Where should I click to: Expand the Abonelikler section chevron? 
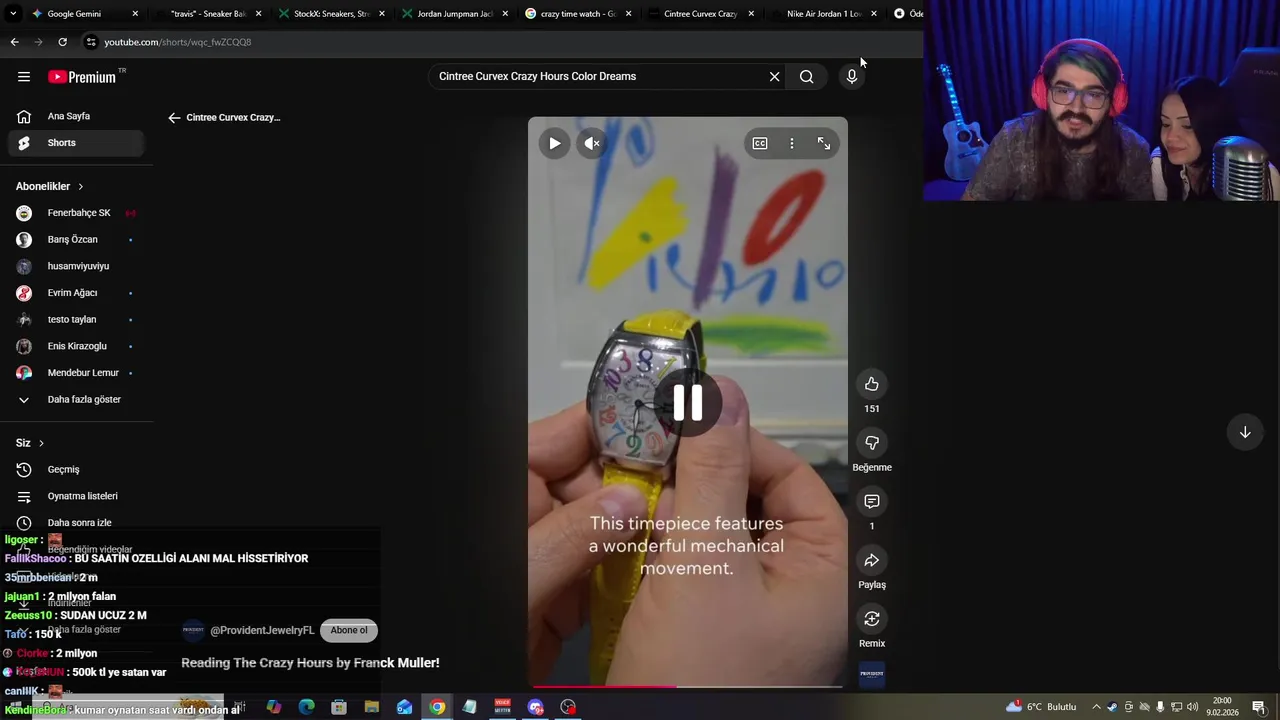[81, 187]
